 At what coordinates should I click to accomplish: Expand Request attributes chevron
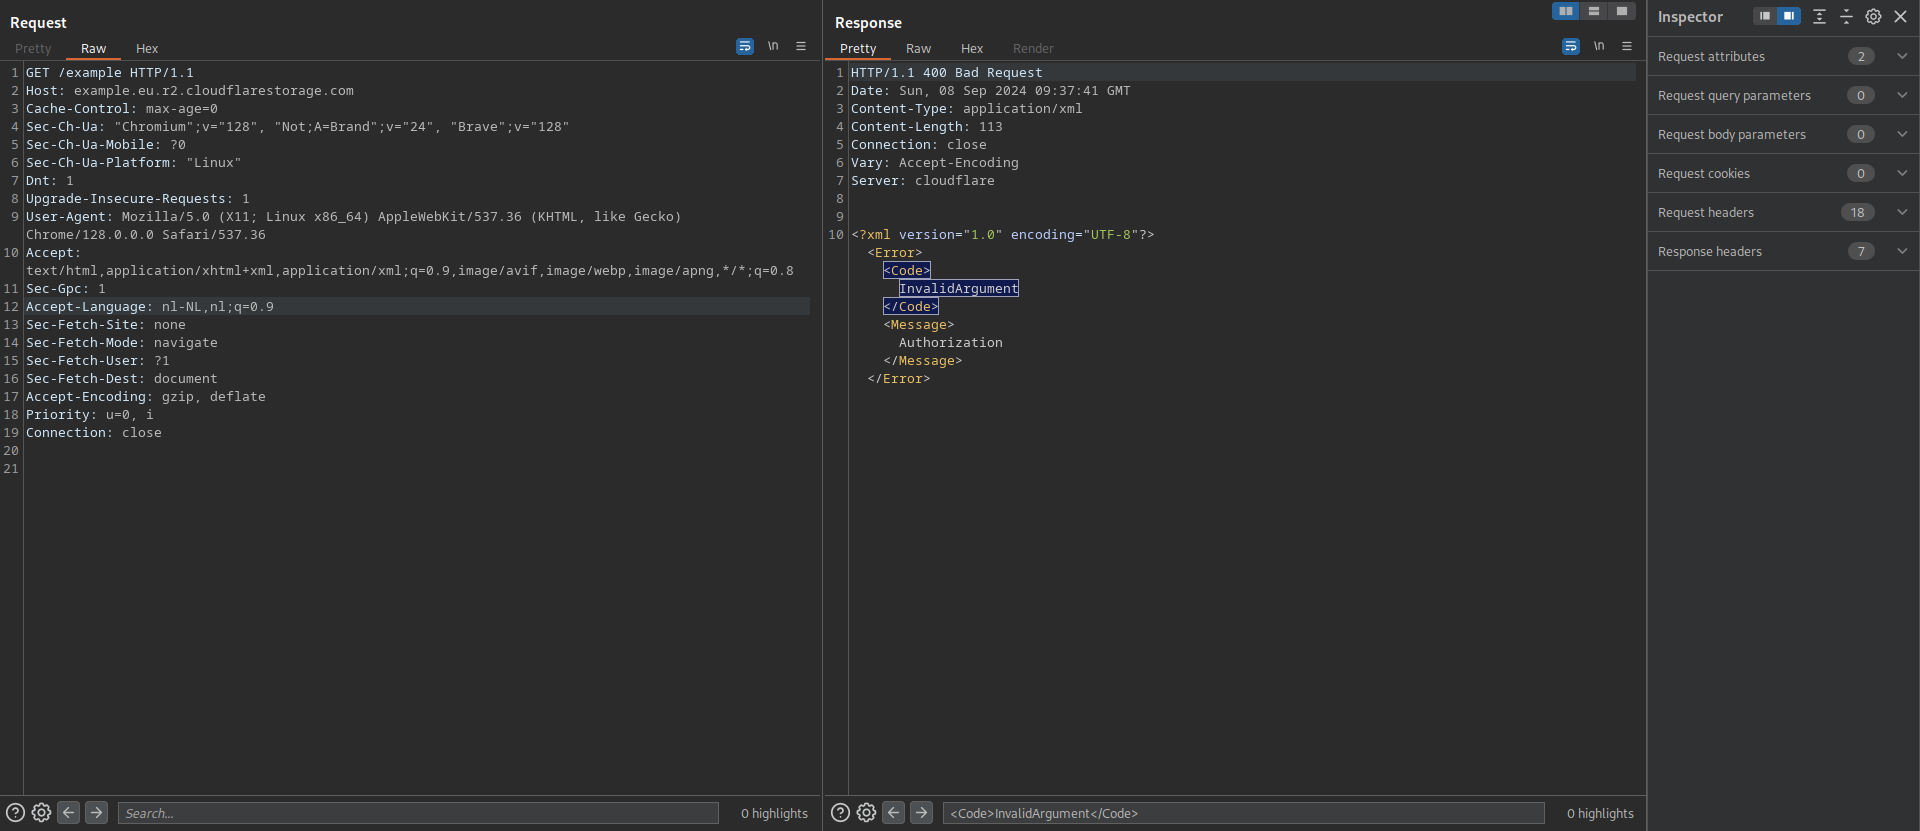click(x=1902, y=56)
